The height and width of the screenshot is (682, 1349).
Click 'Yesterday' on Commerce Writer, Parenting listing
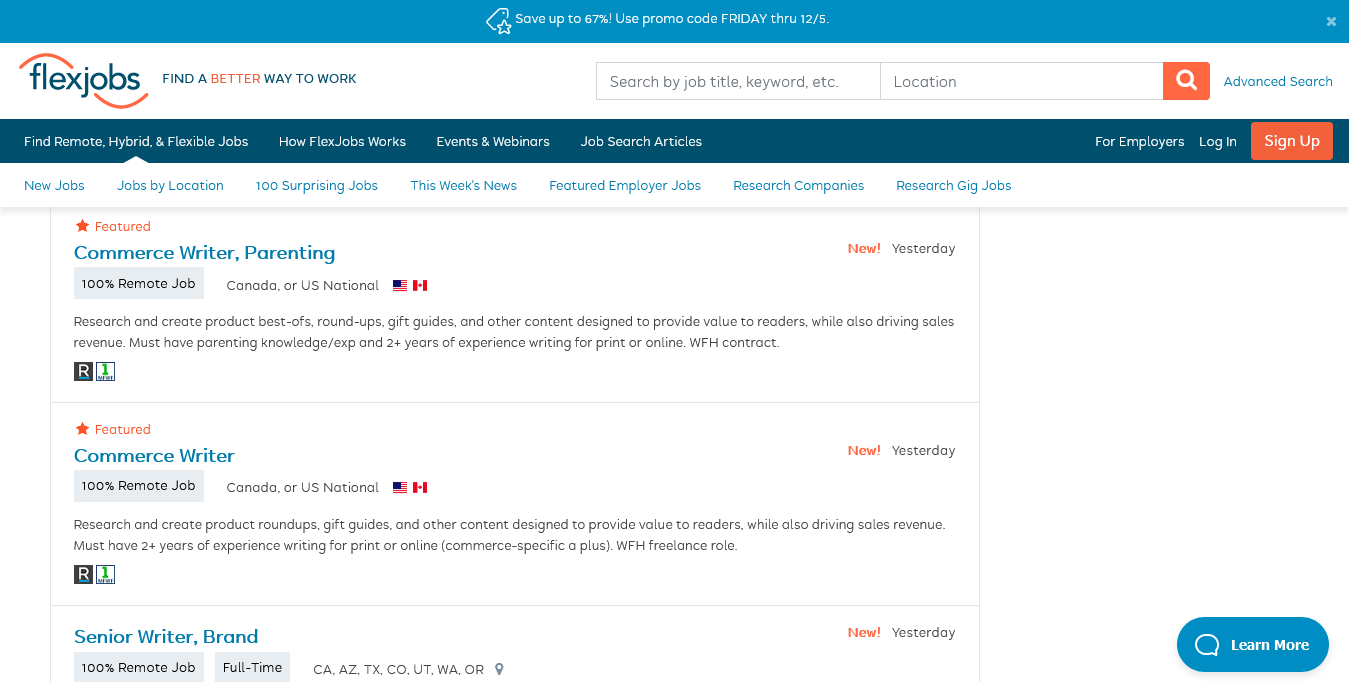click(x=923, y=249)
